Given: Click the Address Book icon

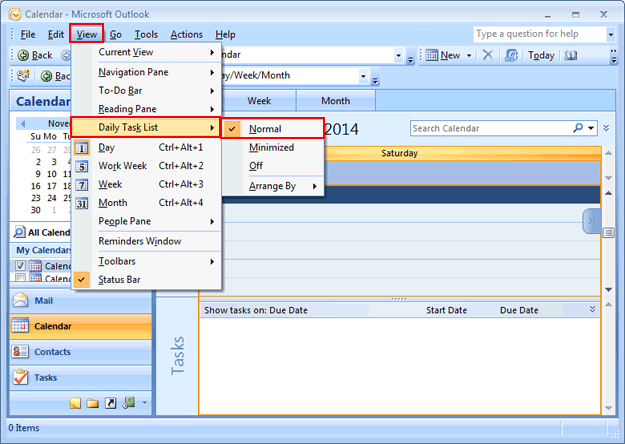Looking at the screenshot, I should 571,55.
